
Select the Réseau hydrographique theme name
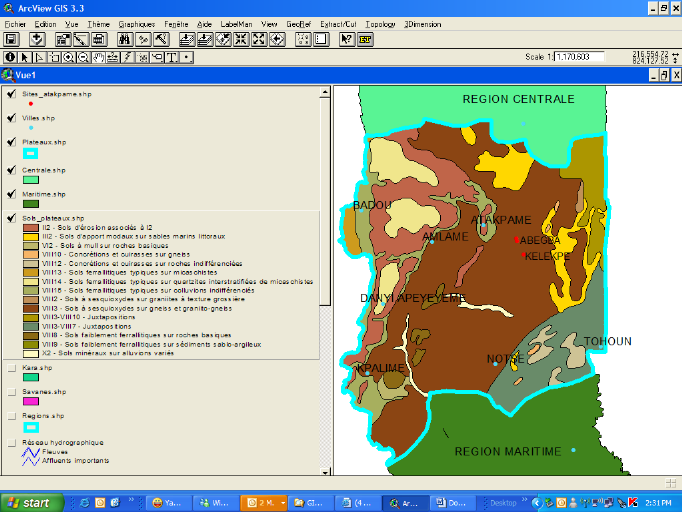tap(62, 441)
